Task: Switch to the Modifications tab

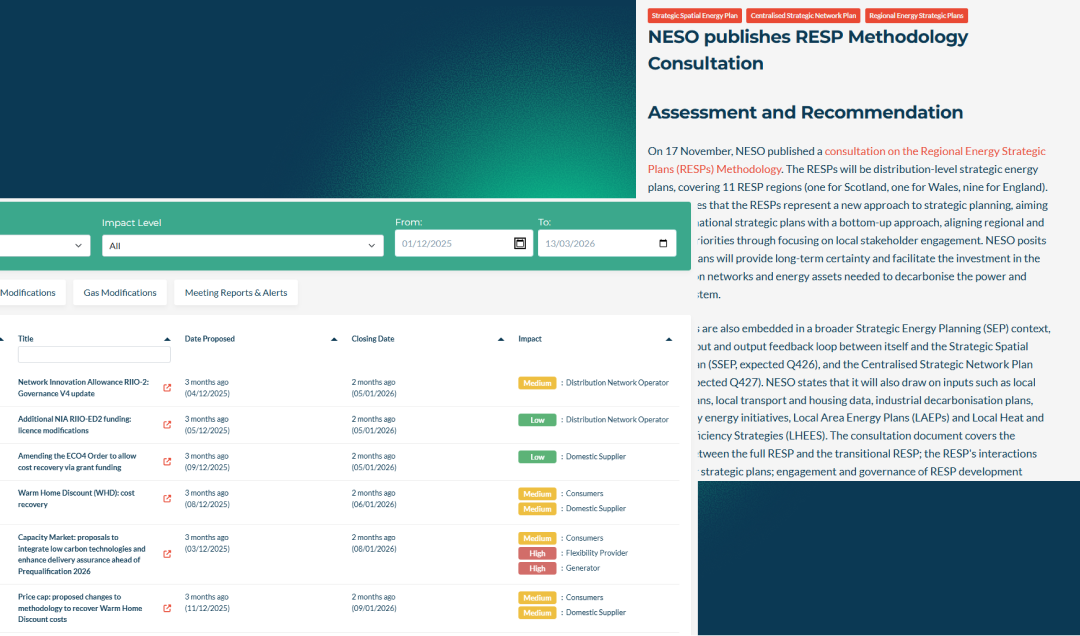Action: point(32,293)
